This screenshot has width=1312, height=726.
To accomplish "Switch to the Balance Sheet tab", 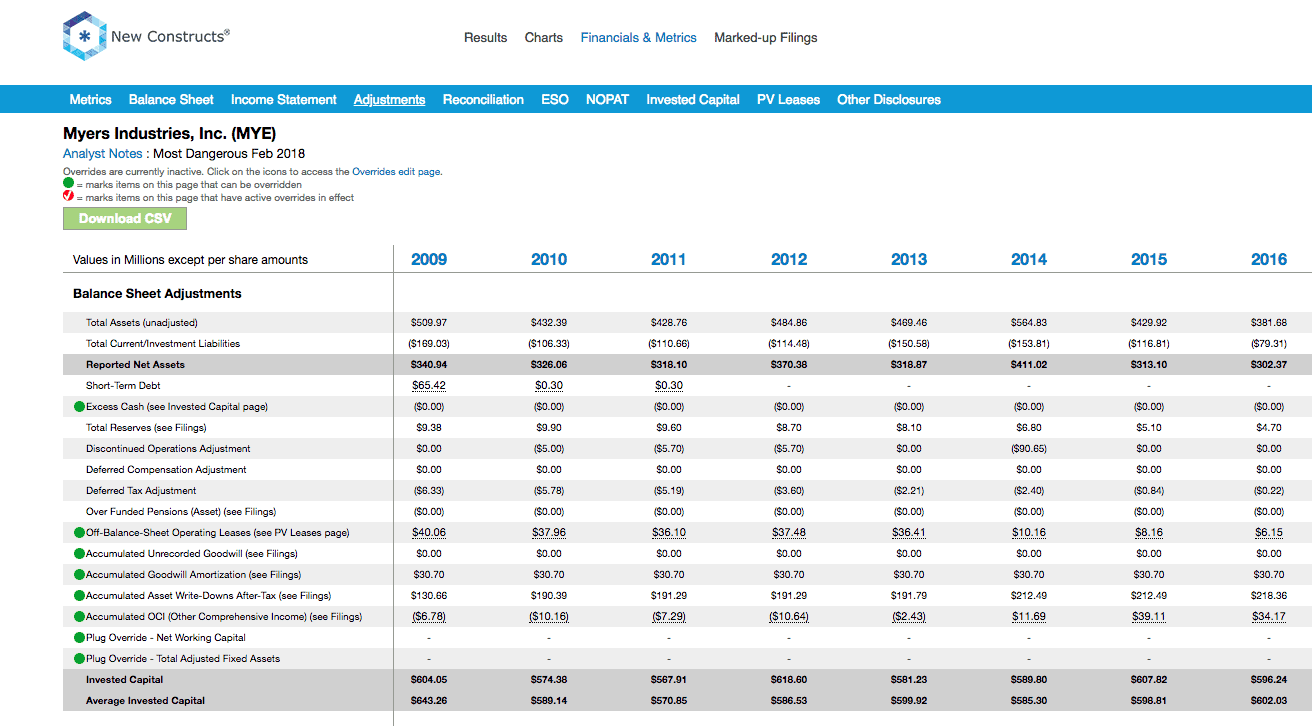I will click(171, 100).
